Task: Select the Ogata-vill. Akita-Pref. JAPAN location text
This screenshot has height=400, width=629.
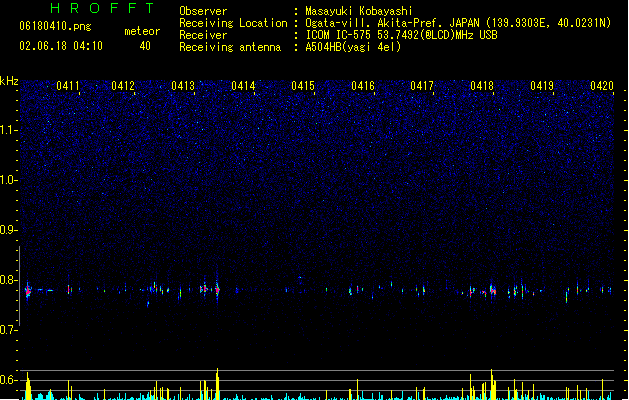Action: coord(458,23)
